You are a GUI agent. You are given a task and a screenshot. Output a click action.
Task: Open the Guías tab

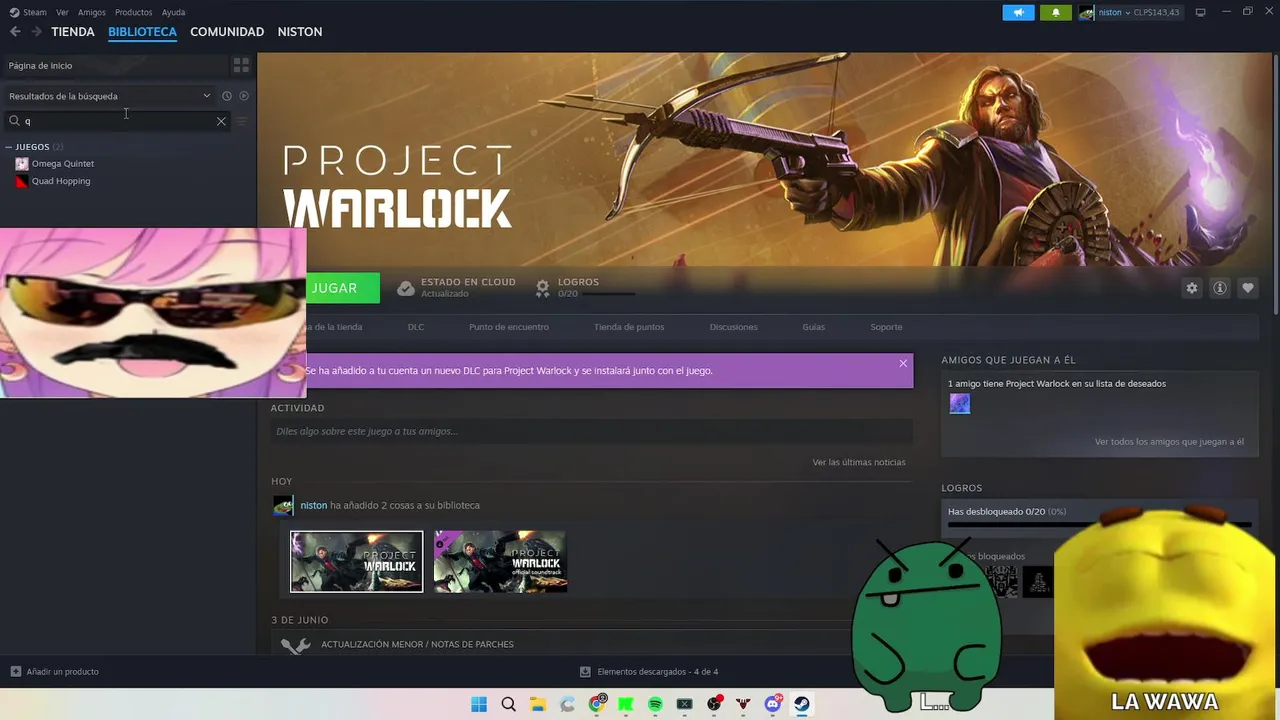[x=814, y=327]
